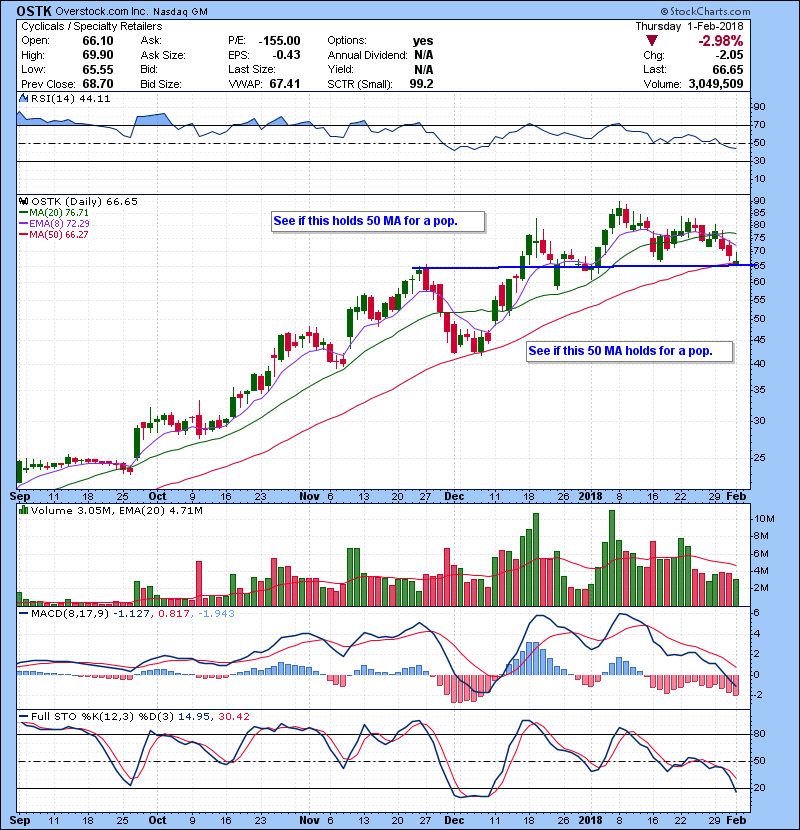Click the EMA(20) 4.71M label
The height and width of the screenshot is (830, 800).
point(161,511)
